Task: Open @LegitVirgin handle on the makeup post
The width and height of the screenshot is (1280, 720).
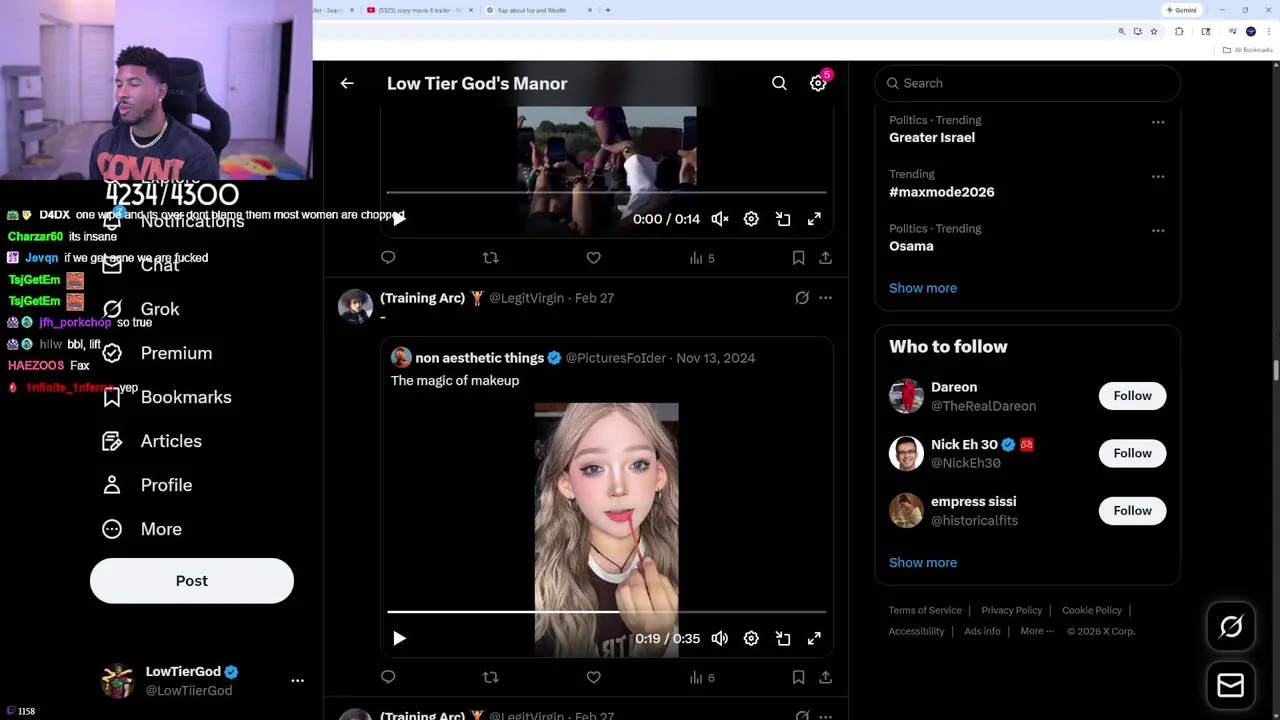Action: [x=526, y=298]
